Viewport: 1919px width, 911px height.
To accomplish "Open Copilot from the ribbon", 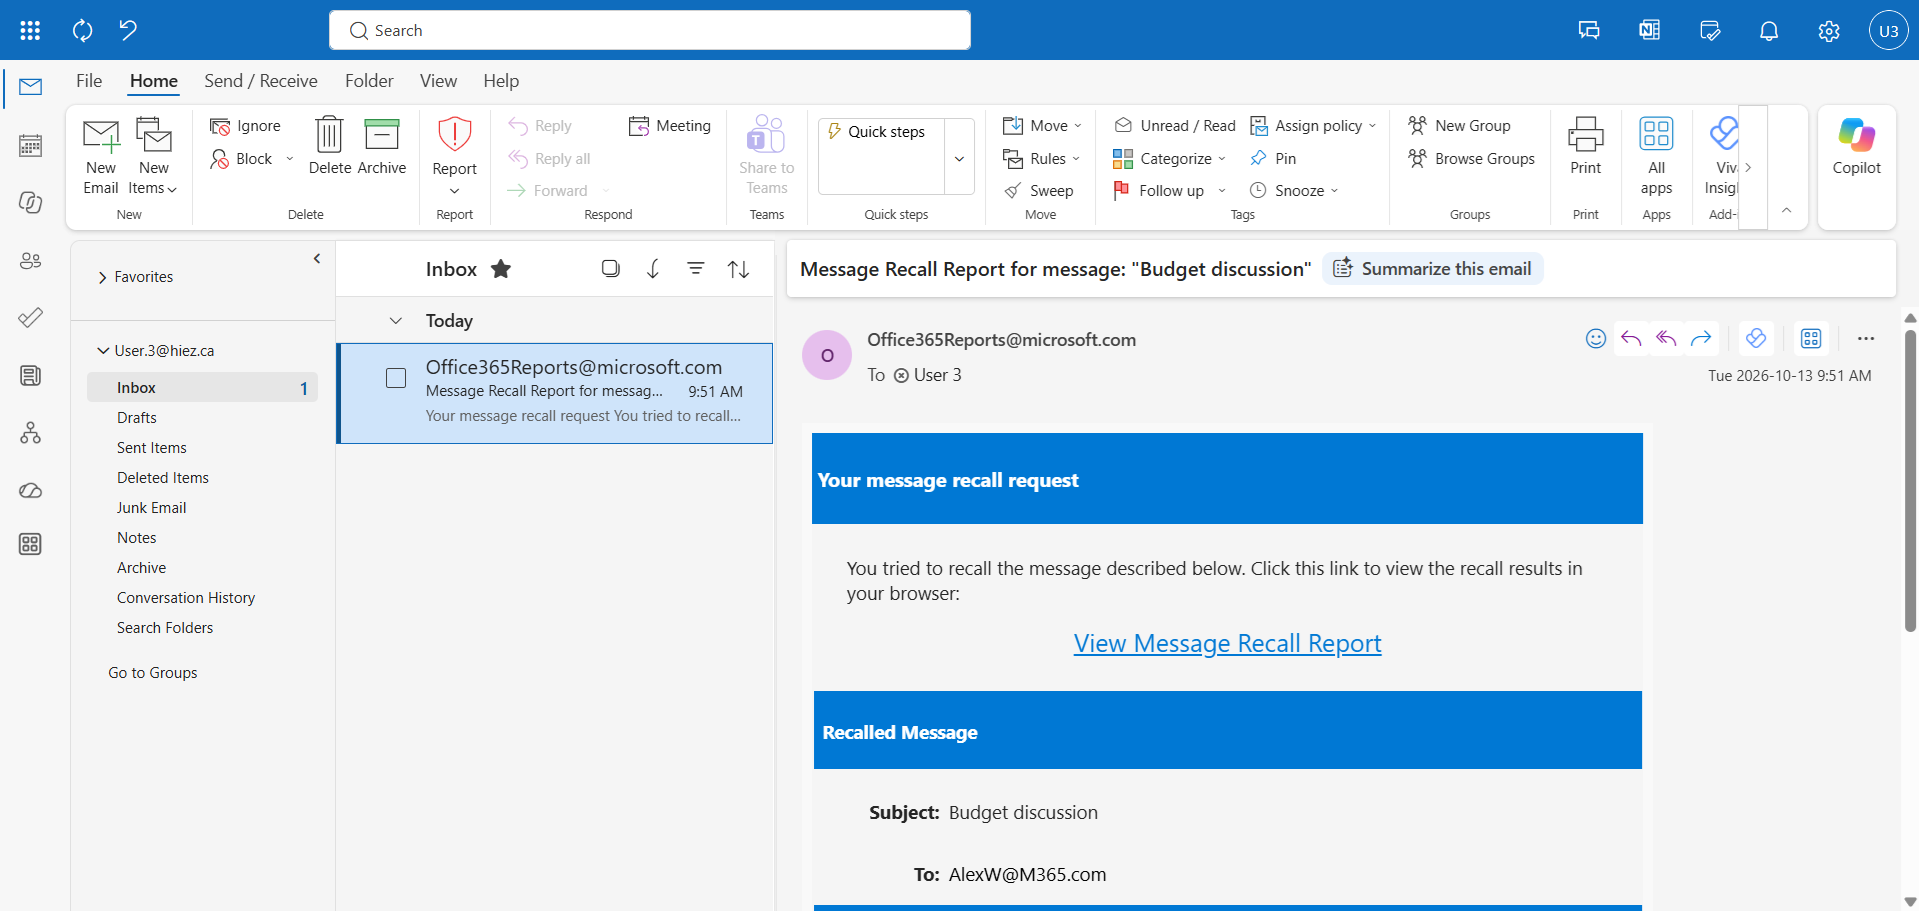I will pyautogui.click(x=1857, y=147).
